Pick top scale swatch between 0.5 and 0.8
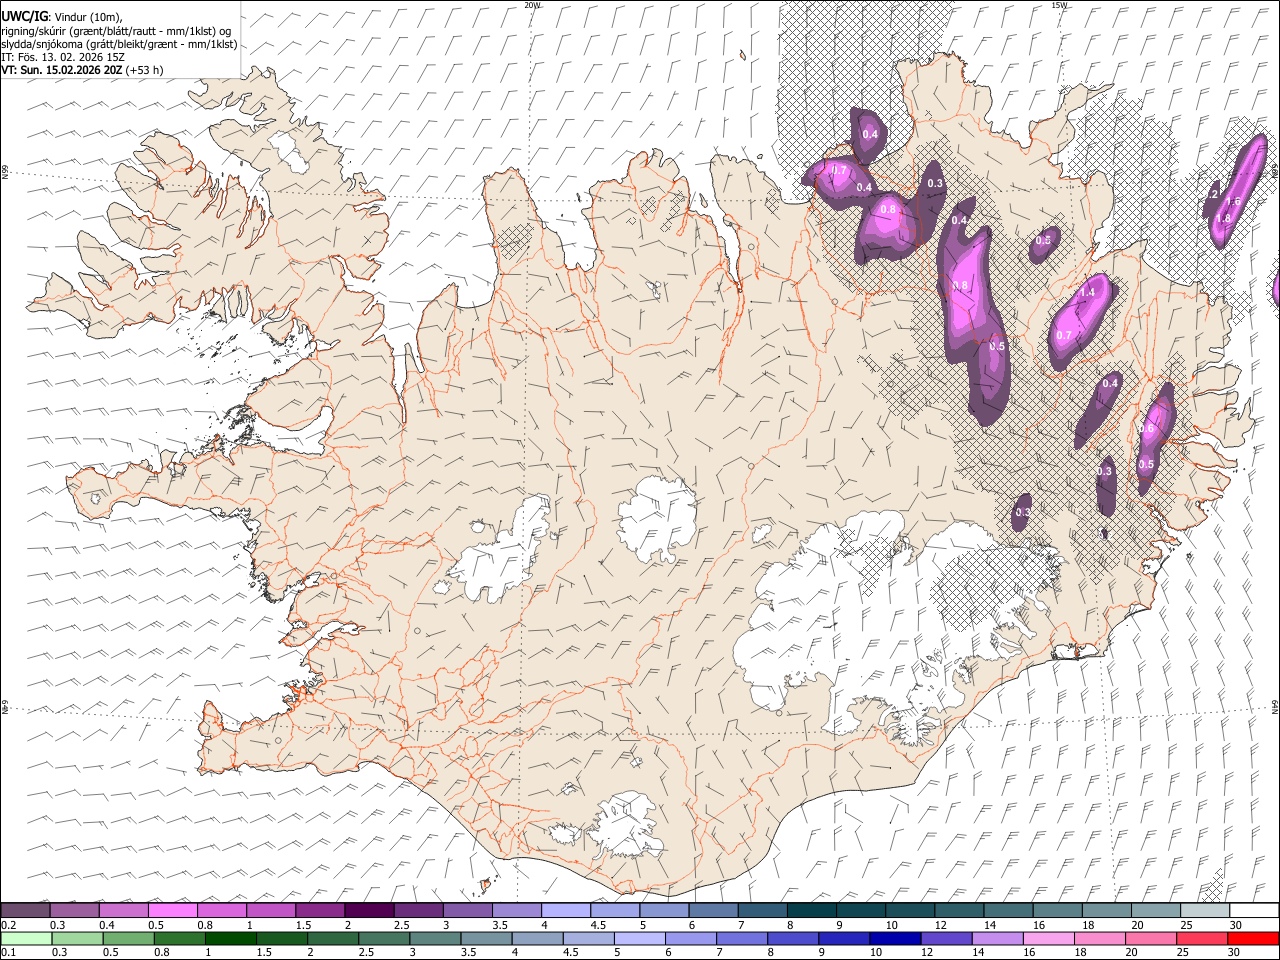The width and height of the screenshot is (1280, 960). pyautogui.click(x=172, y=911)
